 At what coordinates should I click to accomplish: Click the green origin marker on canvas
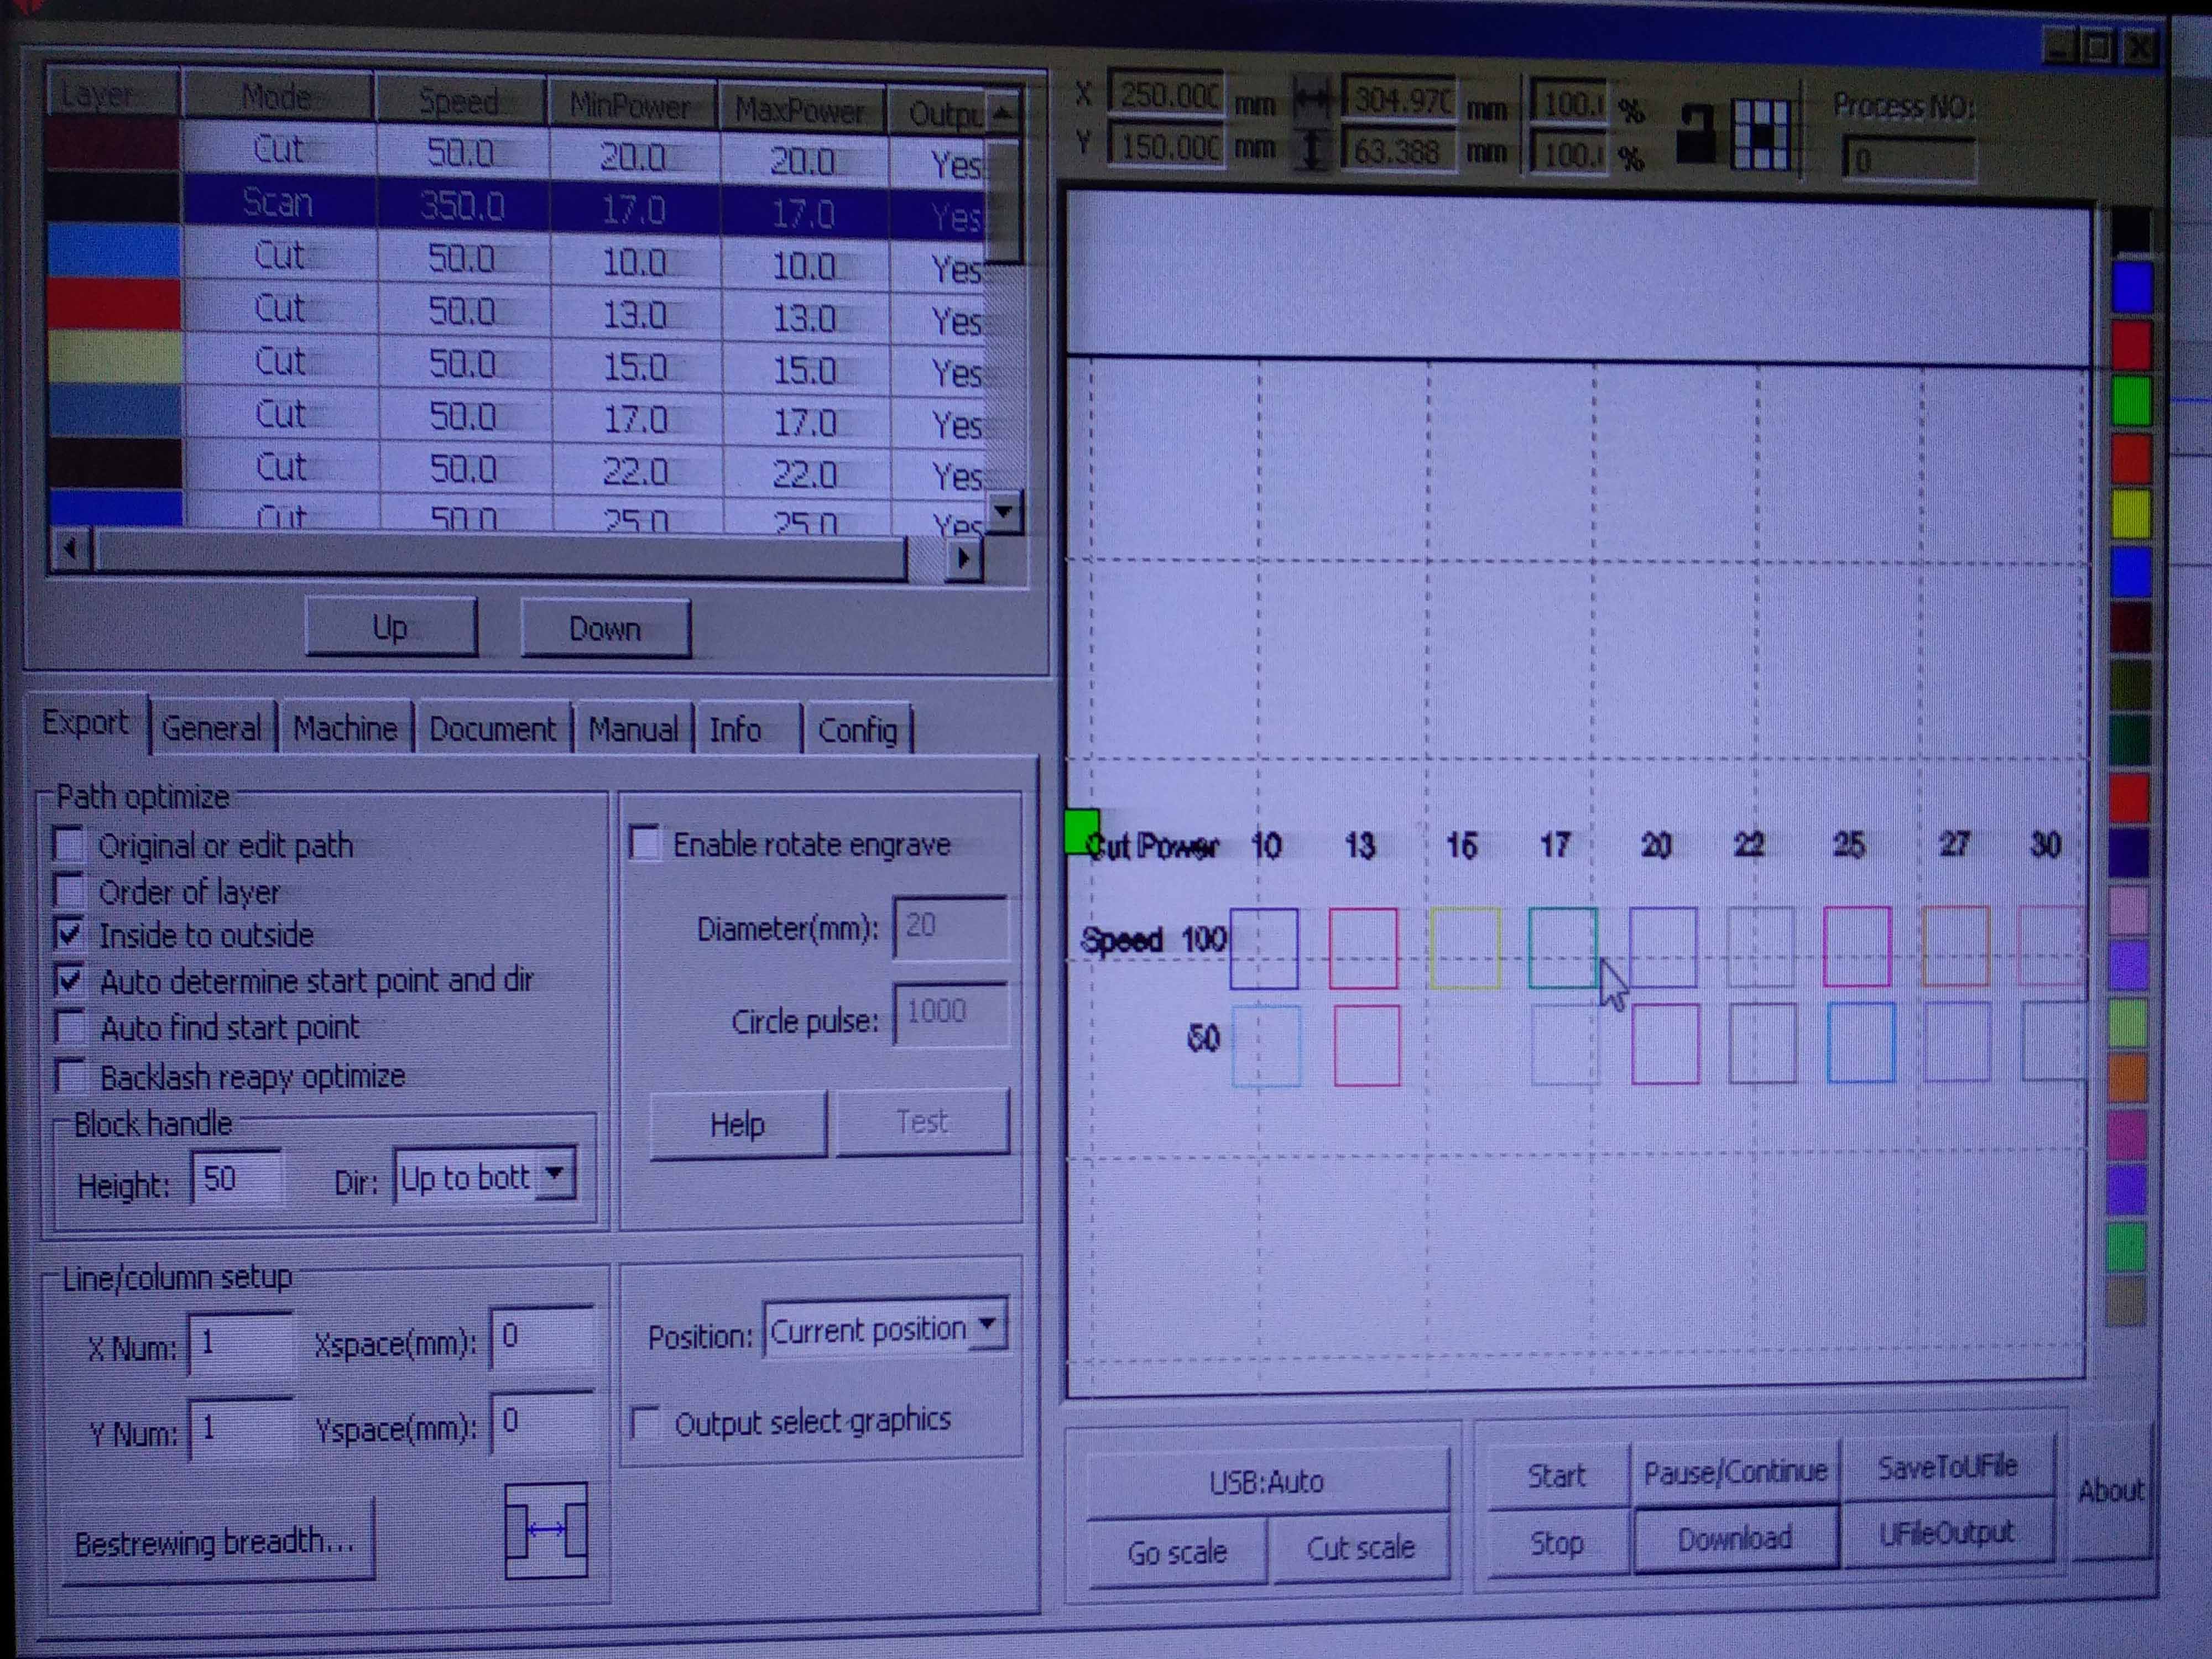point(1081,832)
